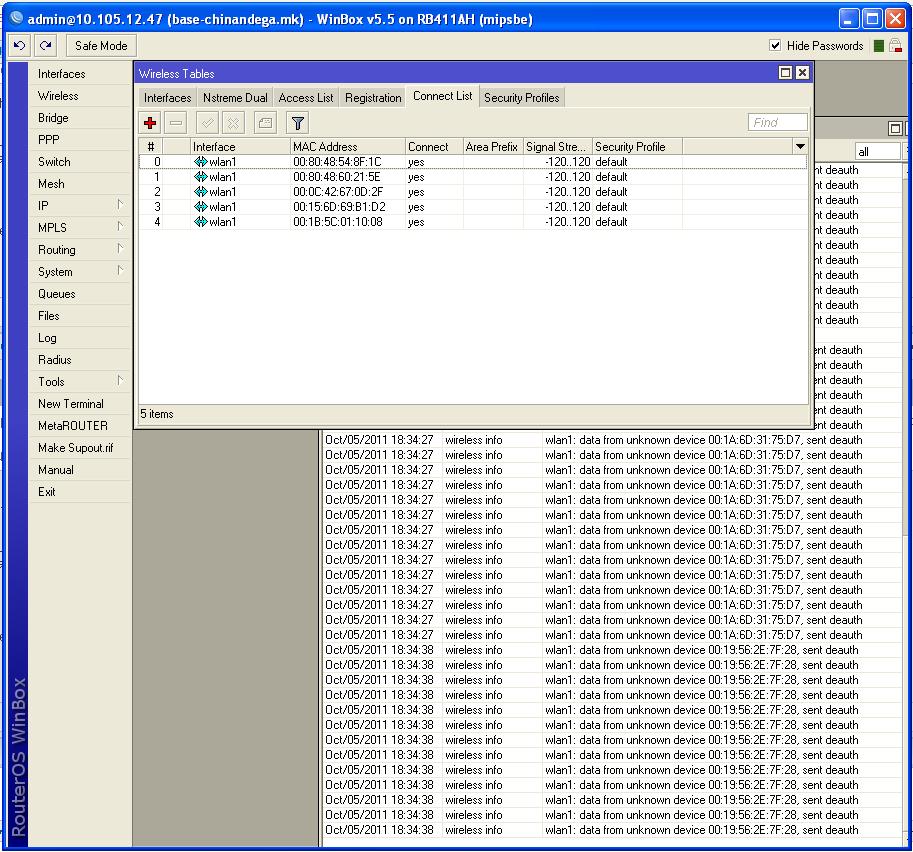The height and width of the screenshot is (852, 913).
Task: Click the Undo arrow icon
Action: pyautogui.click(x=19, y=45)
